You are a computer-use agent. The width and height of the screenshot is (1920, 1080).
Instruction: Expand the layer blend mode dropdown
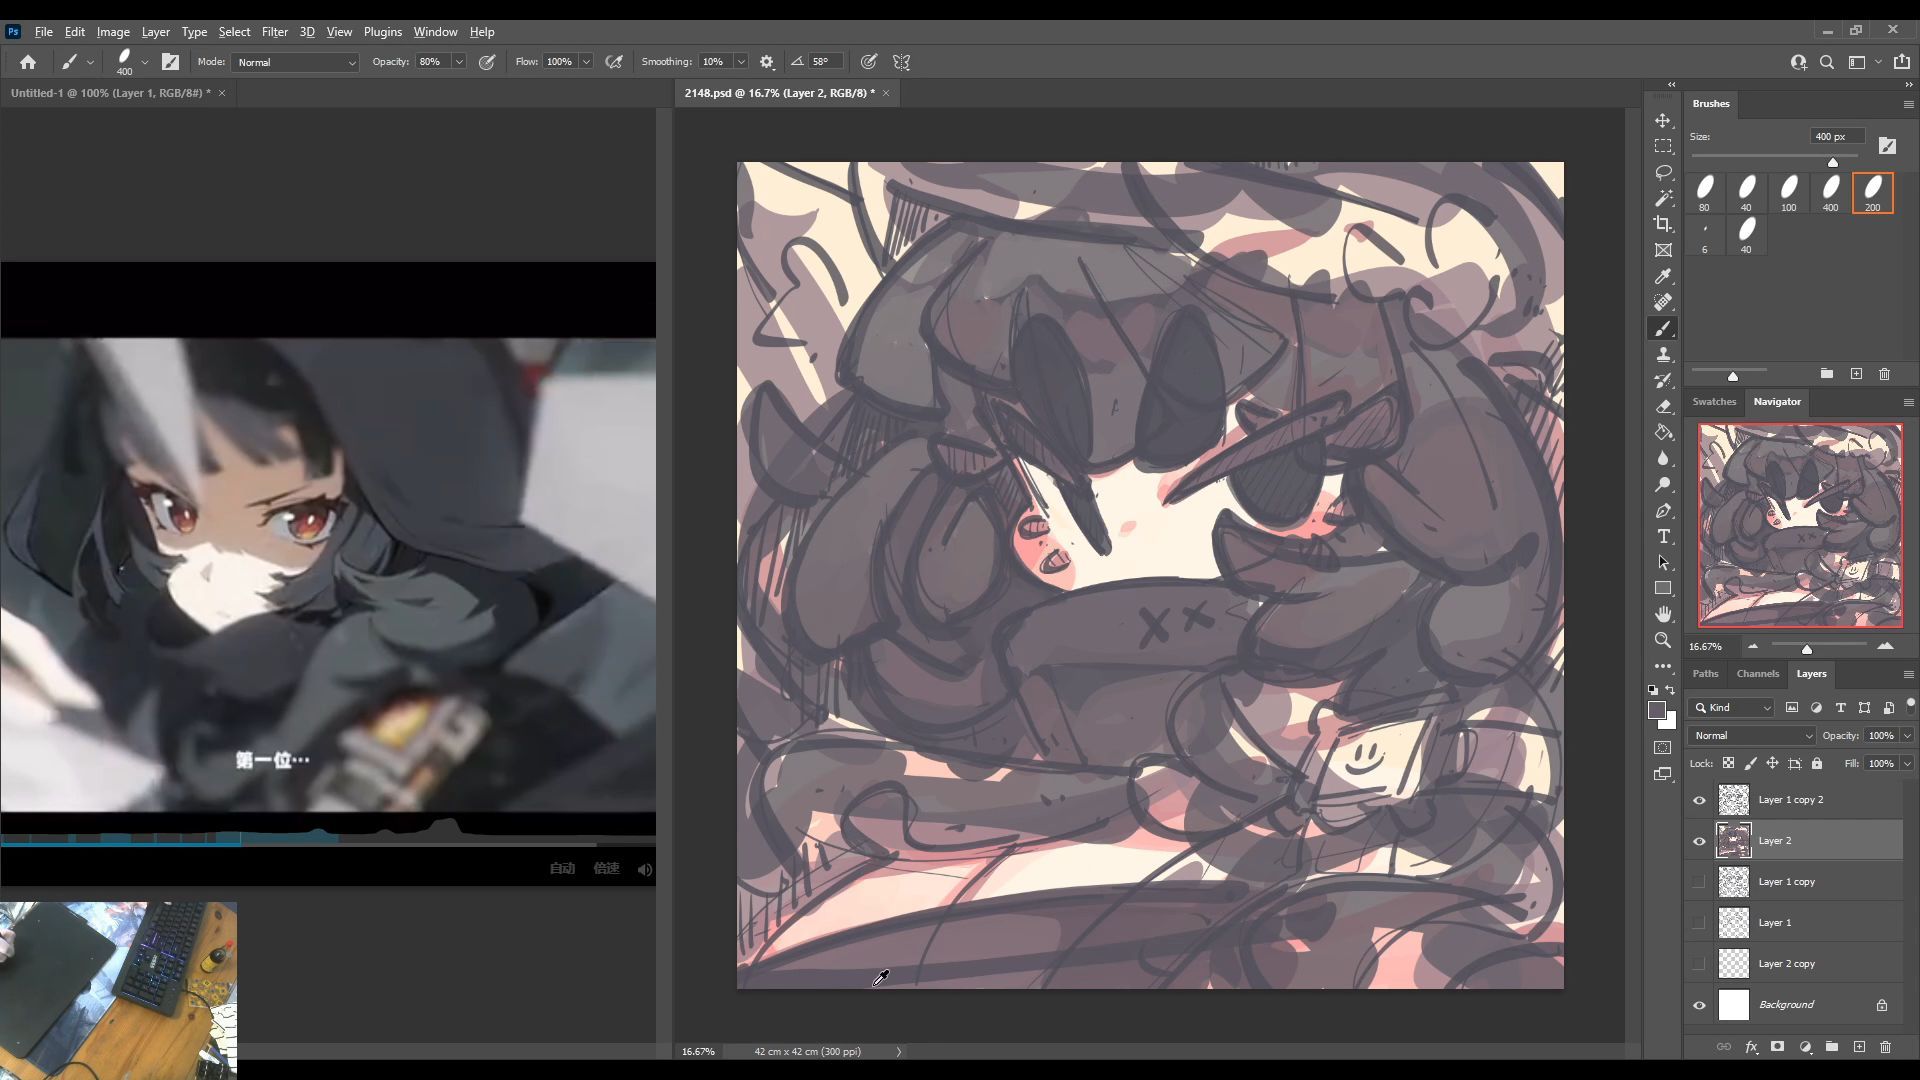1752,735
